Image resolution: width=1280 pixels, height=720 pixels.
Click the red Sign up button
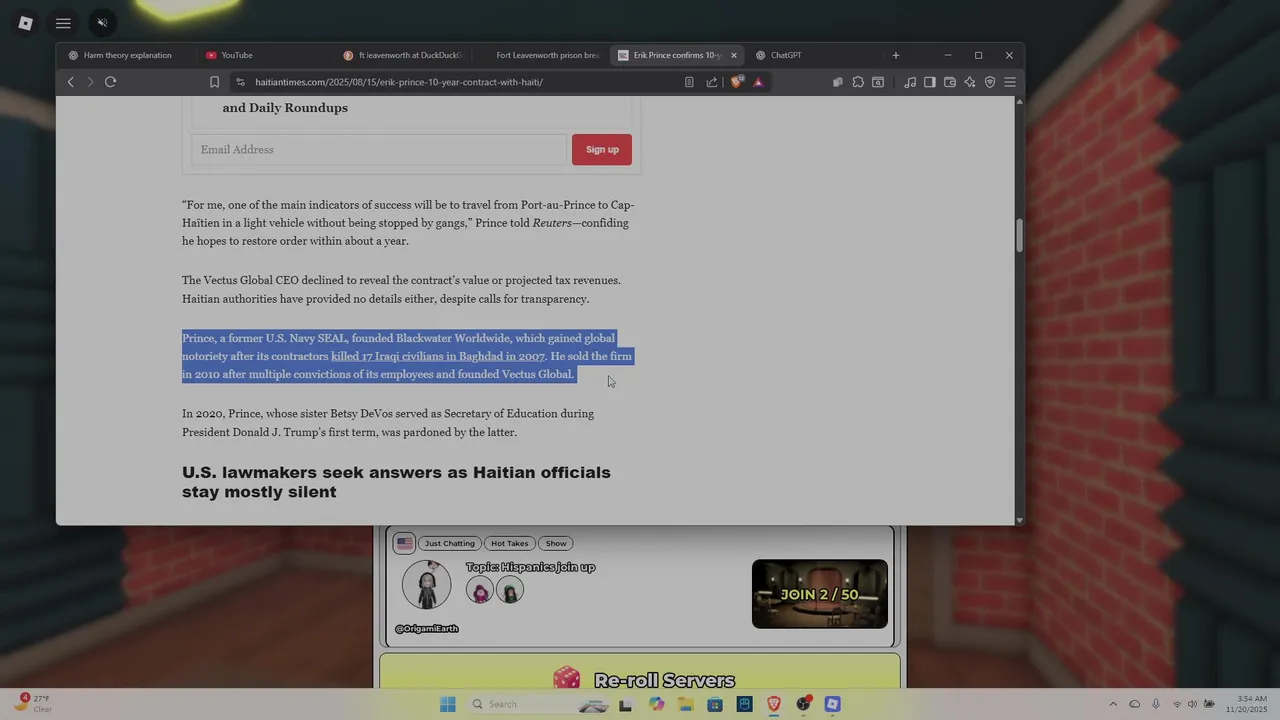(x=602, y=150)
